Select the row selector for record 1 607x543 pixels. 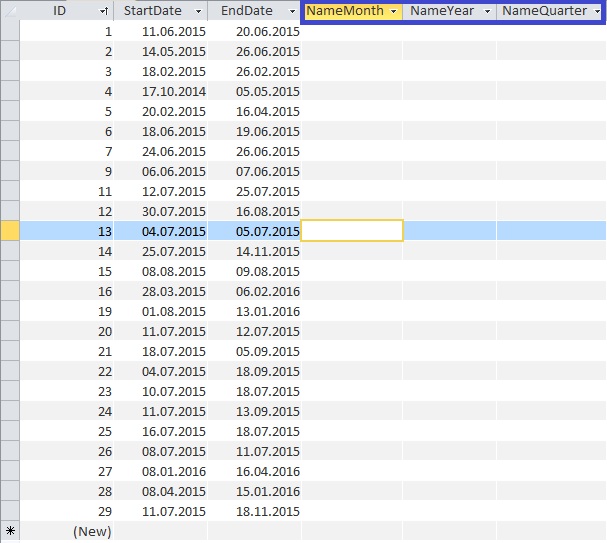coord(10,31)
